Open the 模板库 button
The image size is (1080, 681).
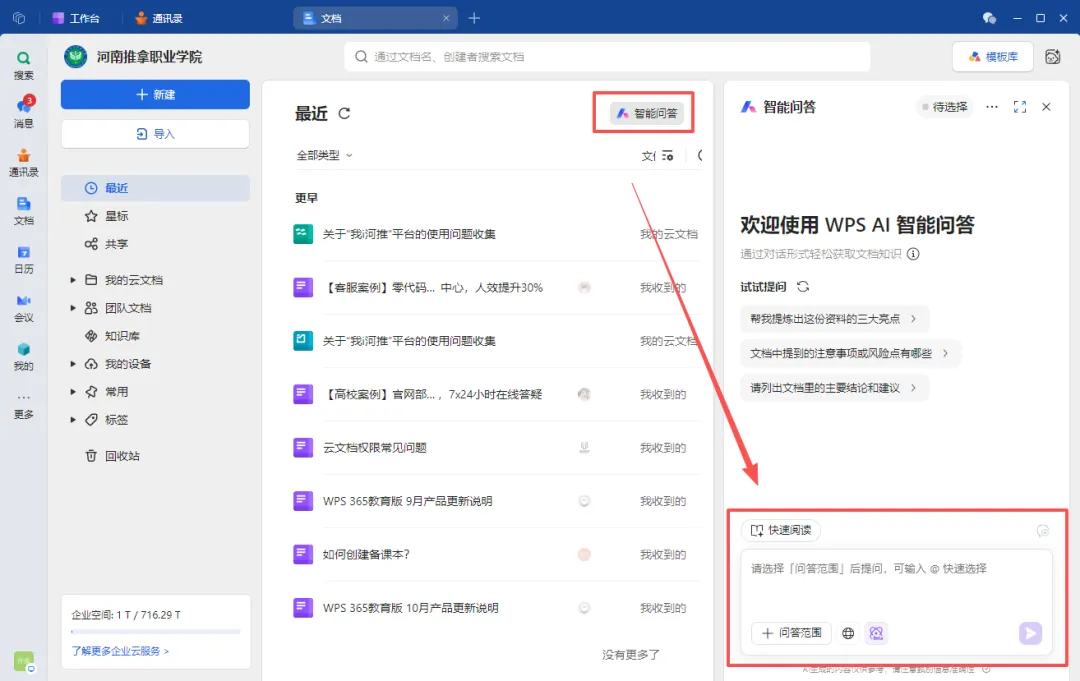tap(993, 56)
